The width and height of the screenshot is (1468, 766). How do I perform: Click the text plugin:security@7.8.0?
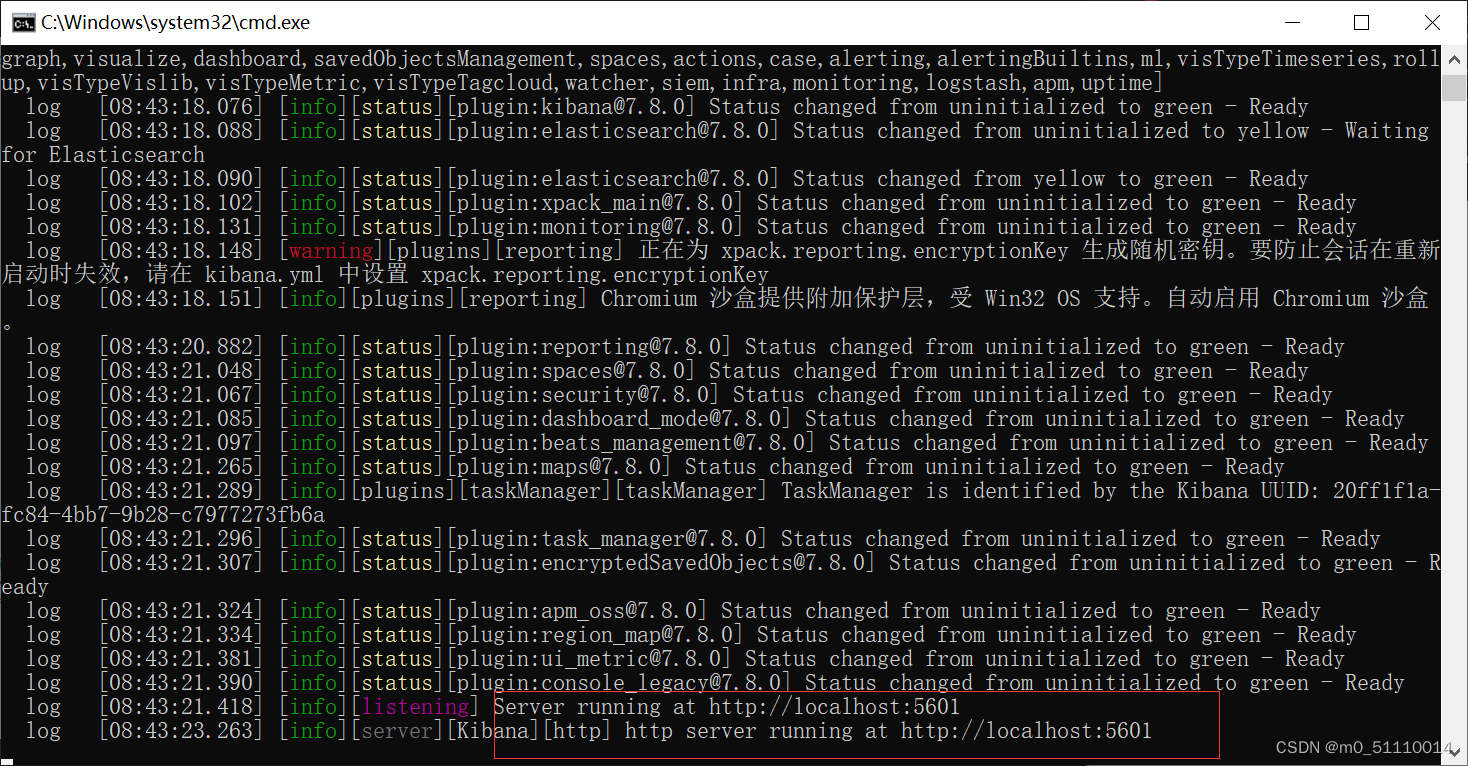tap(584, 395)
